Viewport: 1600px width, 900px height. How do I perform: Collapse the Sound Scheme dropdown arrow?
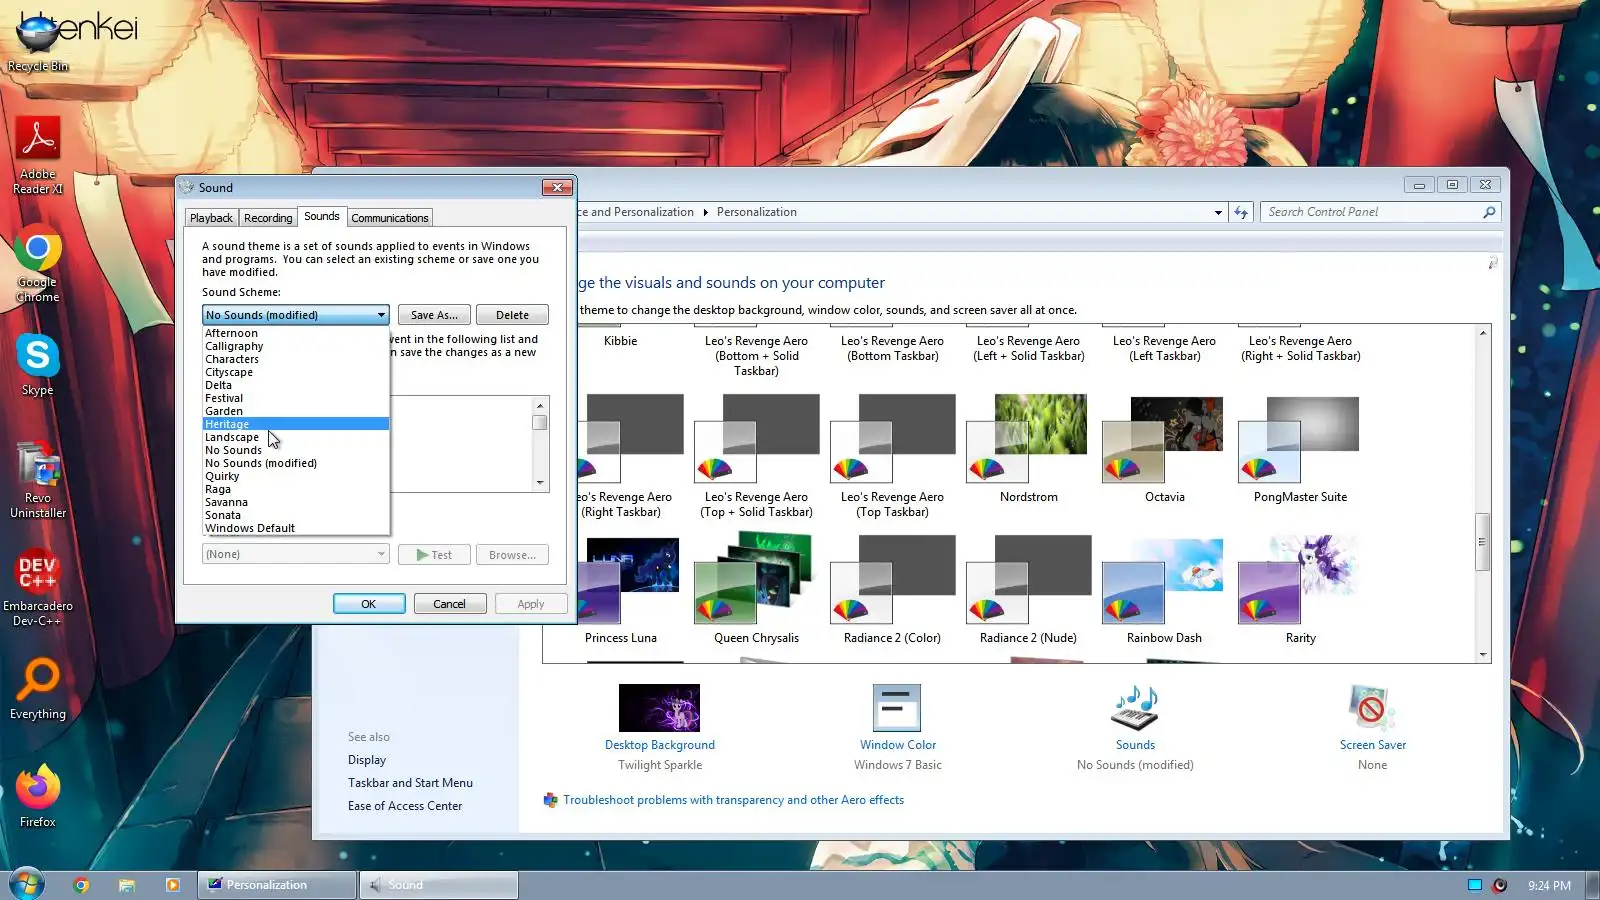(381, 315)
